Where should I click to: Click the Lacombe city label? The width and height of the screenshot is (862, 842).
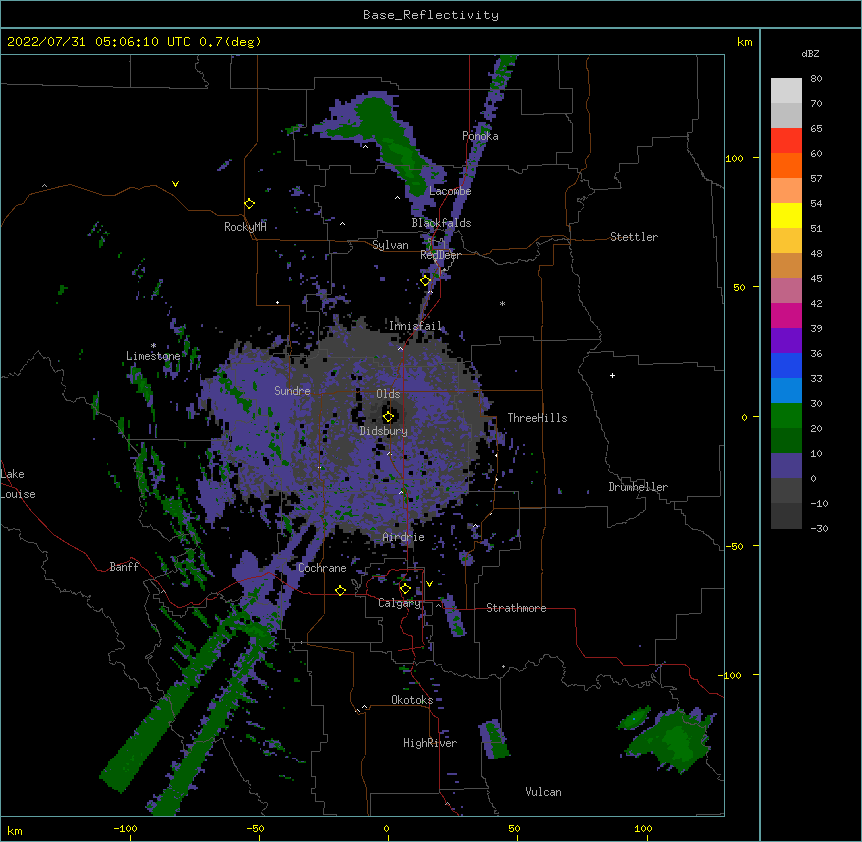click(x=450, y=191)
